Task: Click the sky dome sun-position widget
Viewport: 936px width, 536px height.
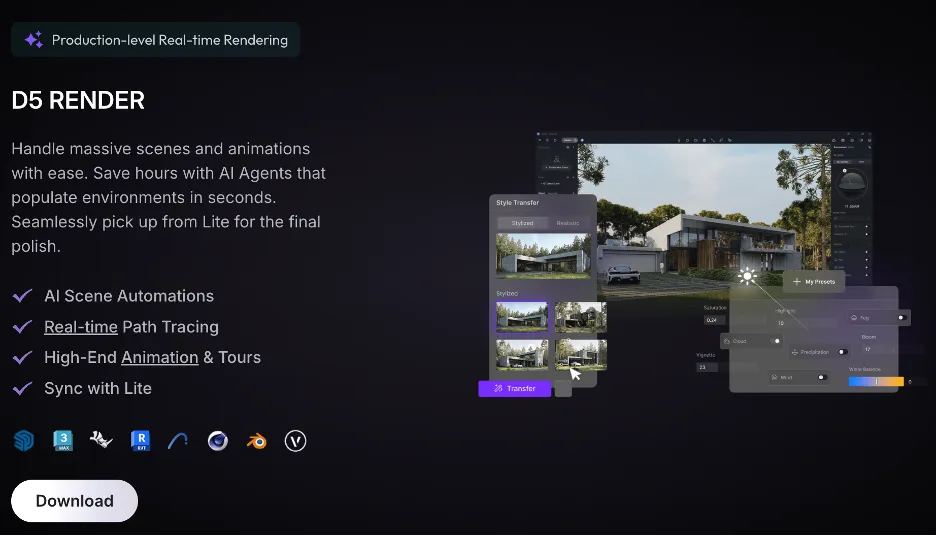Action: tap(852, 185)
